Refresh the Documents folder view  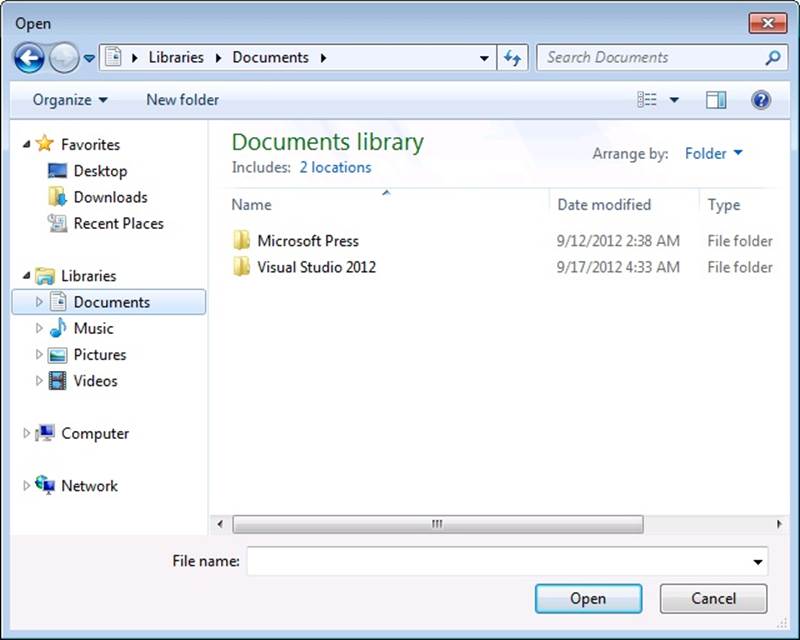point(512,58)
